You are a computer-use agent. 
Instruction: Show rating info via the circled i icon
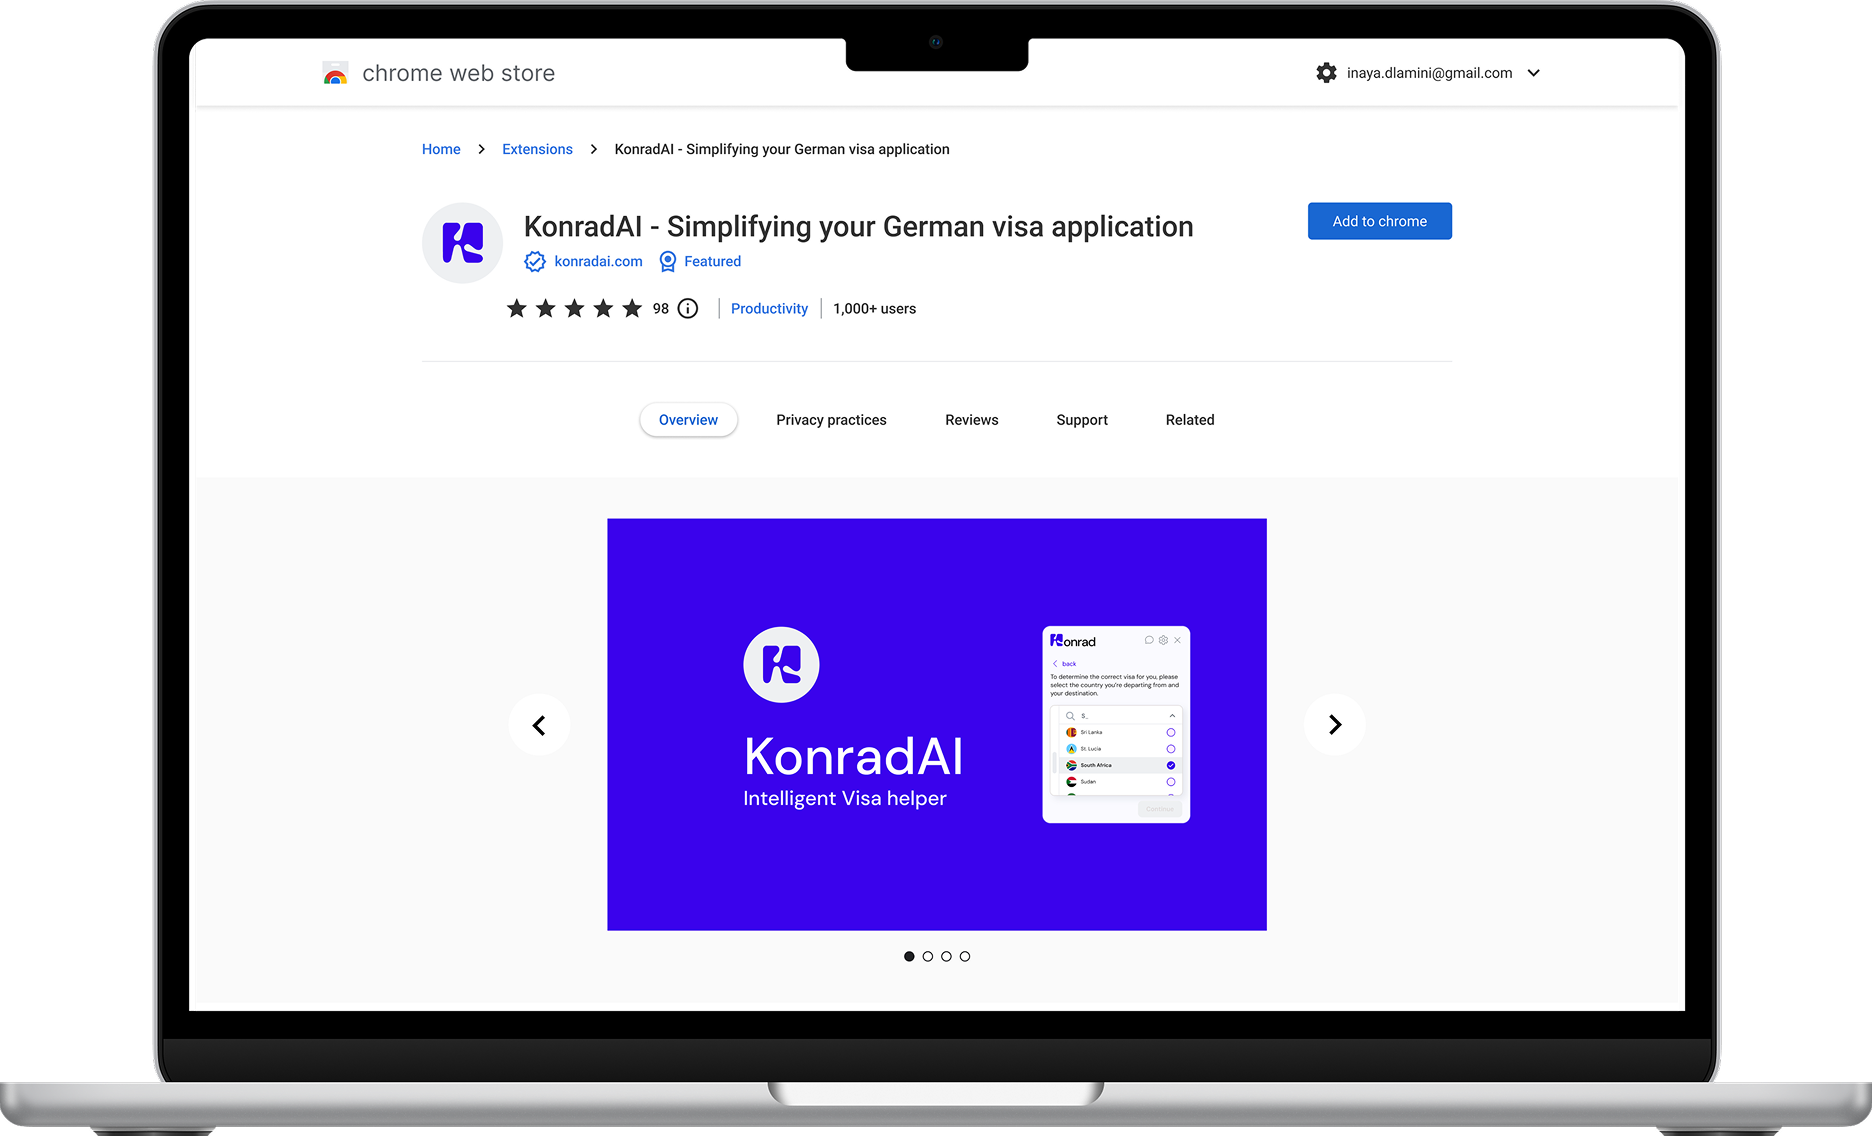point(688,308)
